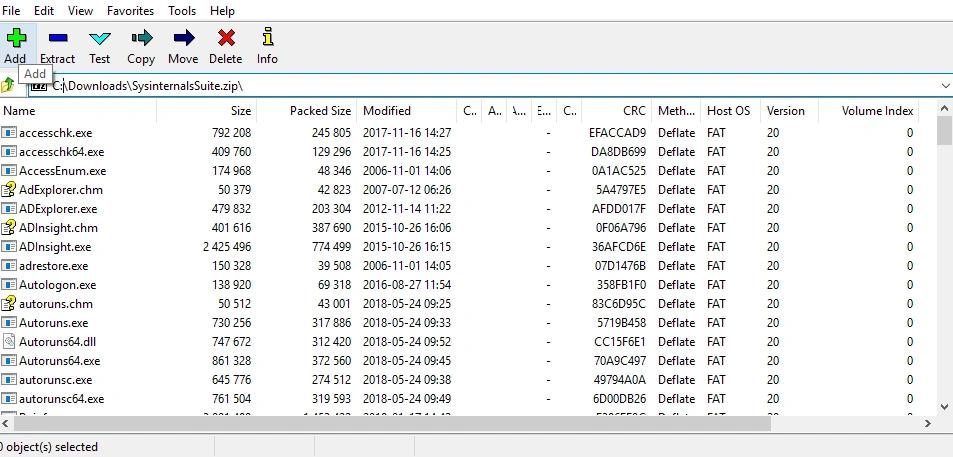Click vertical scrollbar up arrow
Viewport: 953px width, 457px height.
944,108
